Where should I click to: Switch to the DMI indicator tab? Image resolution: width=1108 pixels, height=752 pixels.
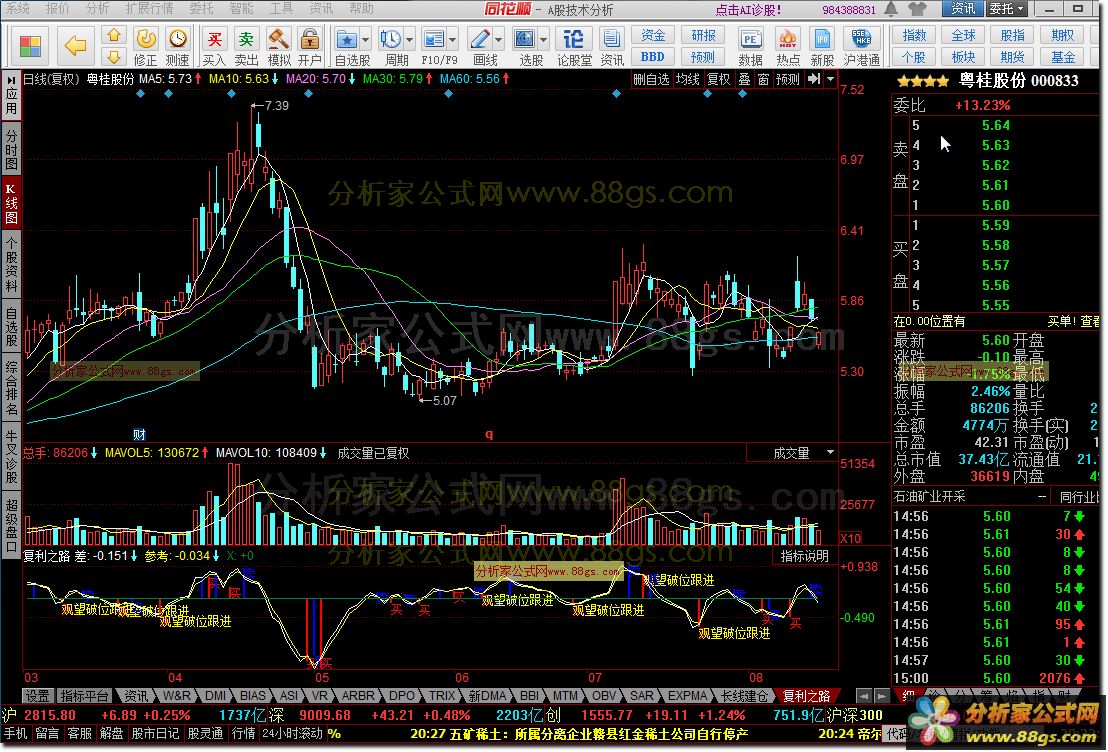[x=216, y=695]
